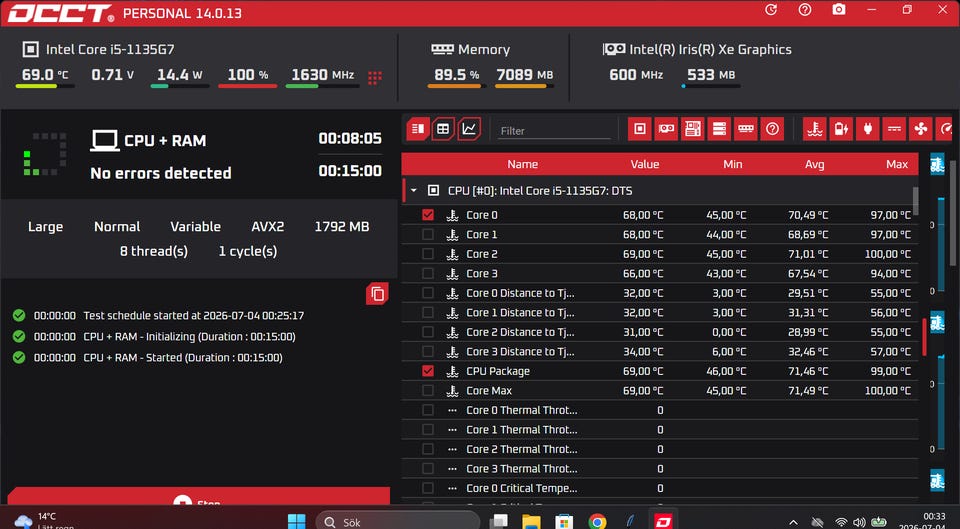Check the Core 2 checkbox
This screenshot has width=960, height=529.
(x=428, y=254)
